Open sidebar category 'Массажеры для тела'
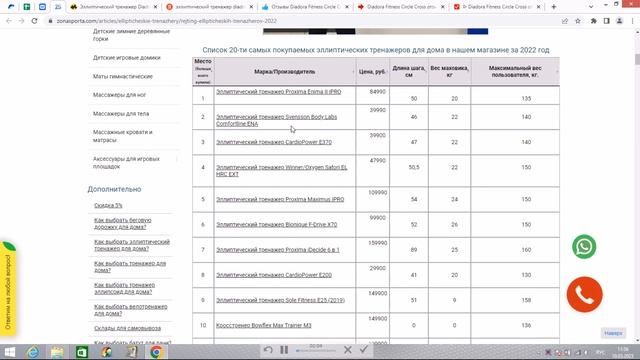This screenshot has width=640, height=360. (121, 113)
